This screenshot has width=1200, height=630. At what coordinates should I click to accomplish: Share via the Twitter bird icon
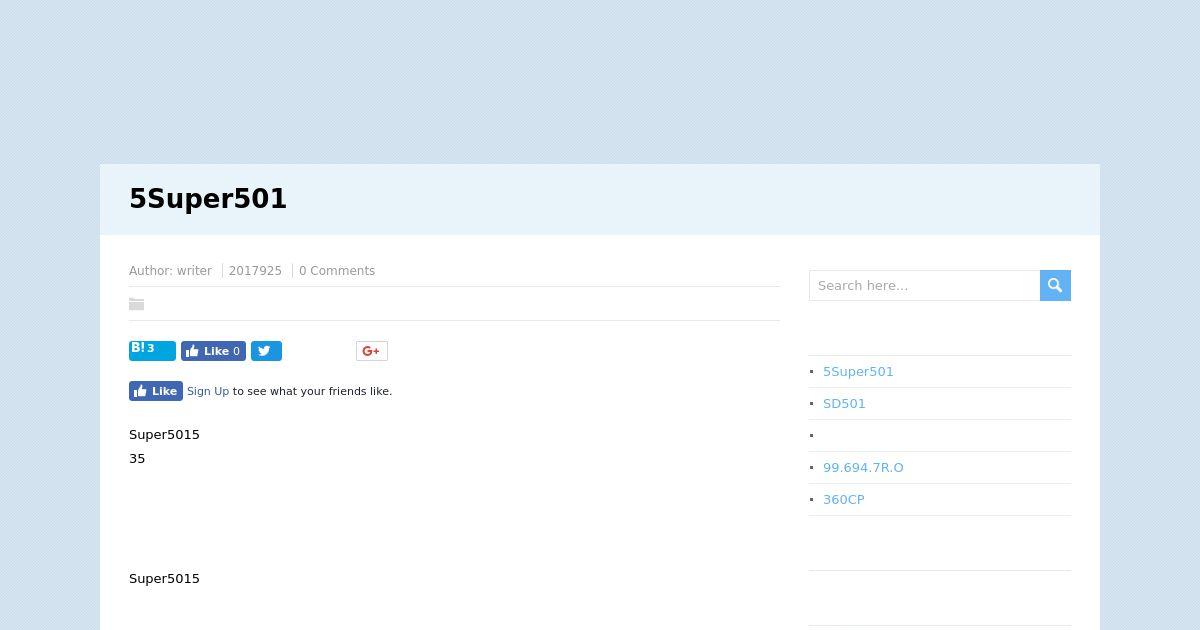(x=266, y=351)
